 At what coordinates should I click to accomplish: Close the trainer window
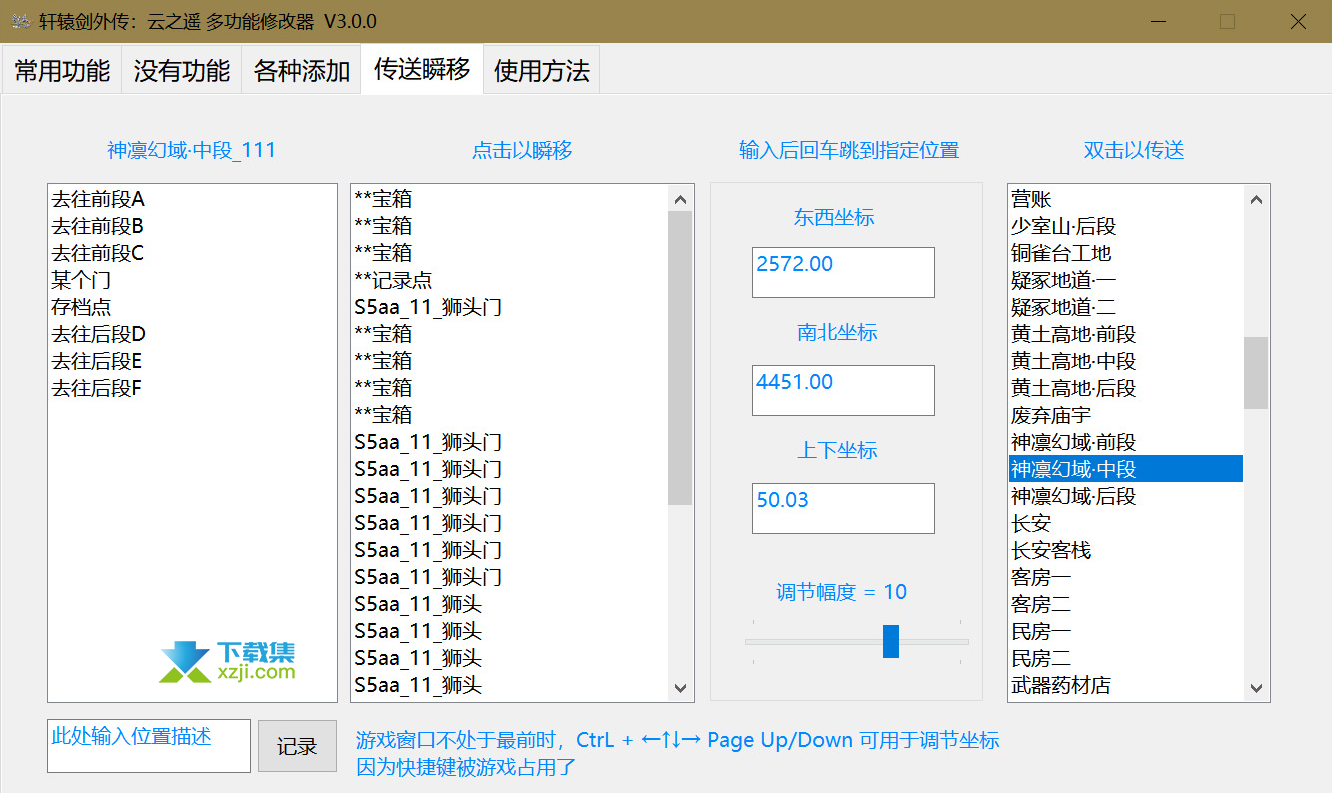(x=1298, y=22)
